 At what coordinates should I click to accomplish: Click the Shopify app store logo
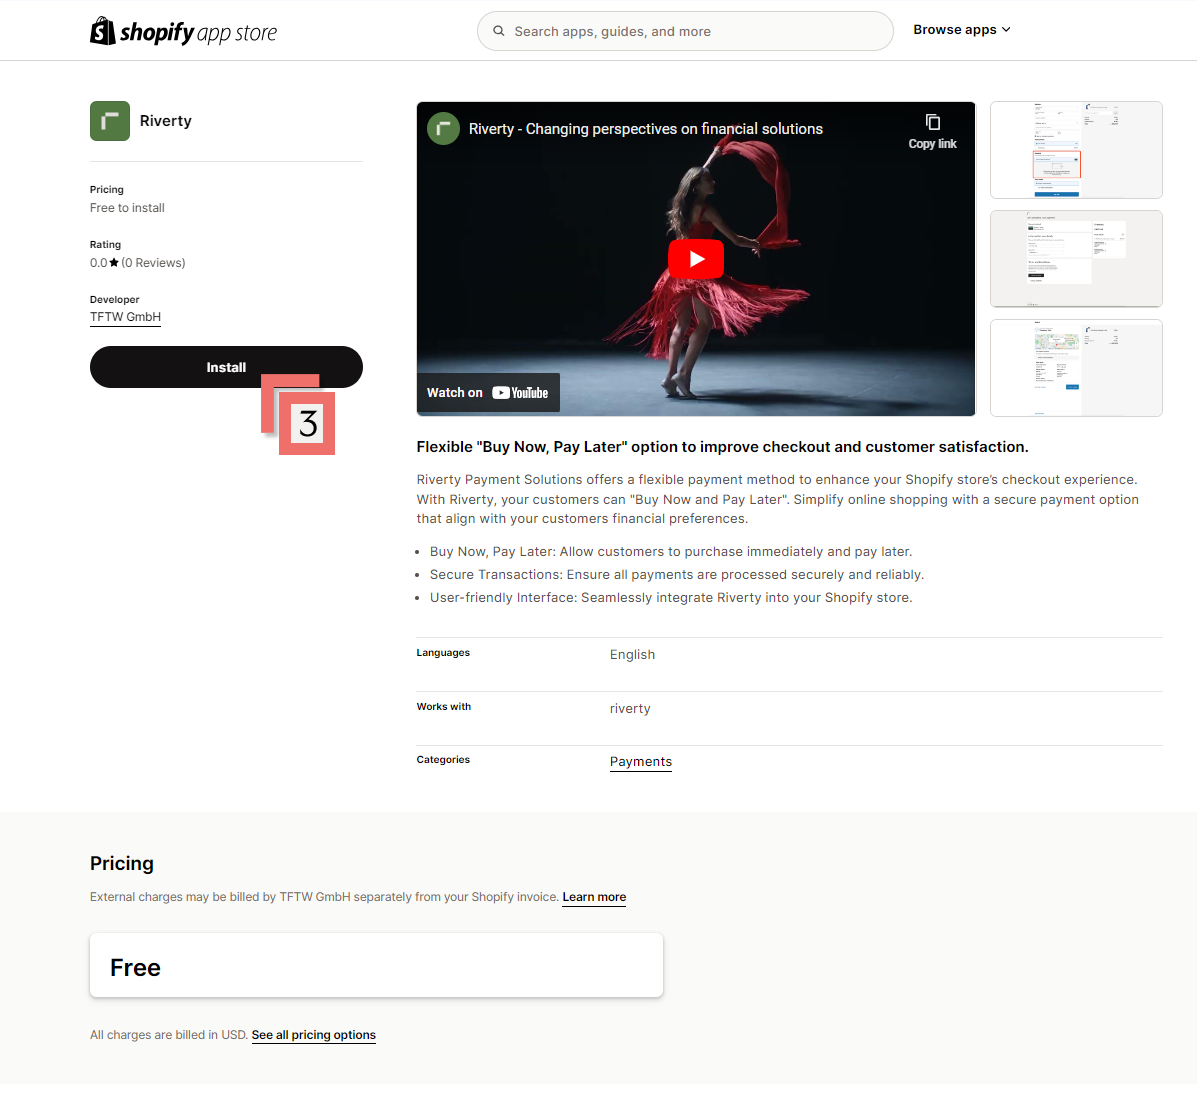pyautogui.click(x=184, y=32)
